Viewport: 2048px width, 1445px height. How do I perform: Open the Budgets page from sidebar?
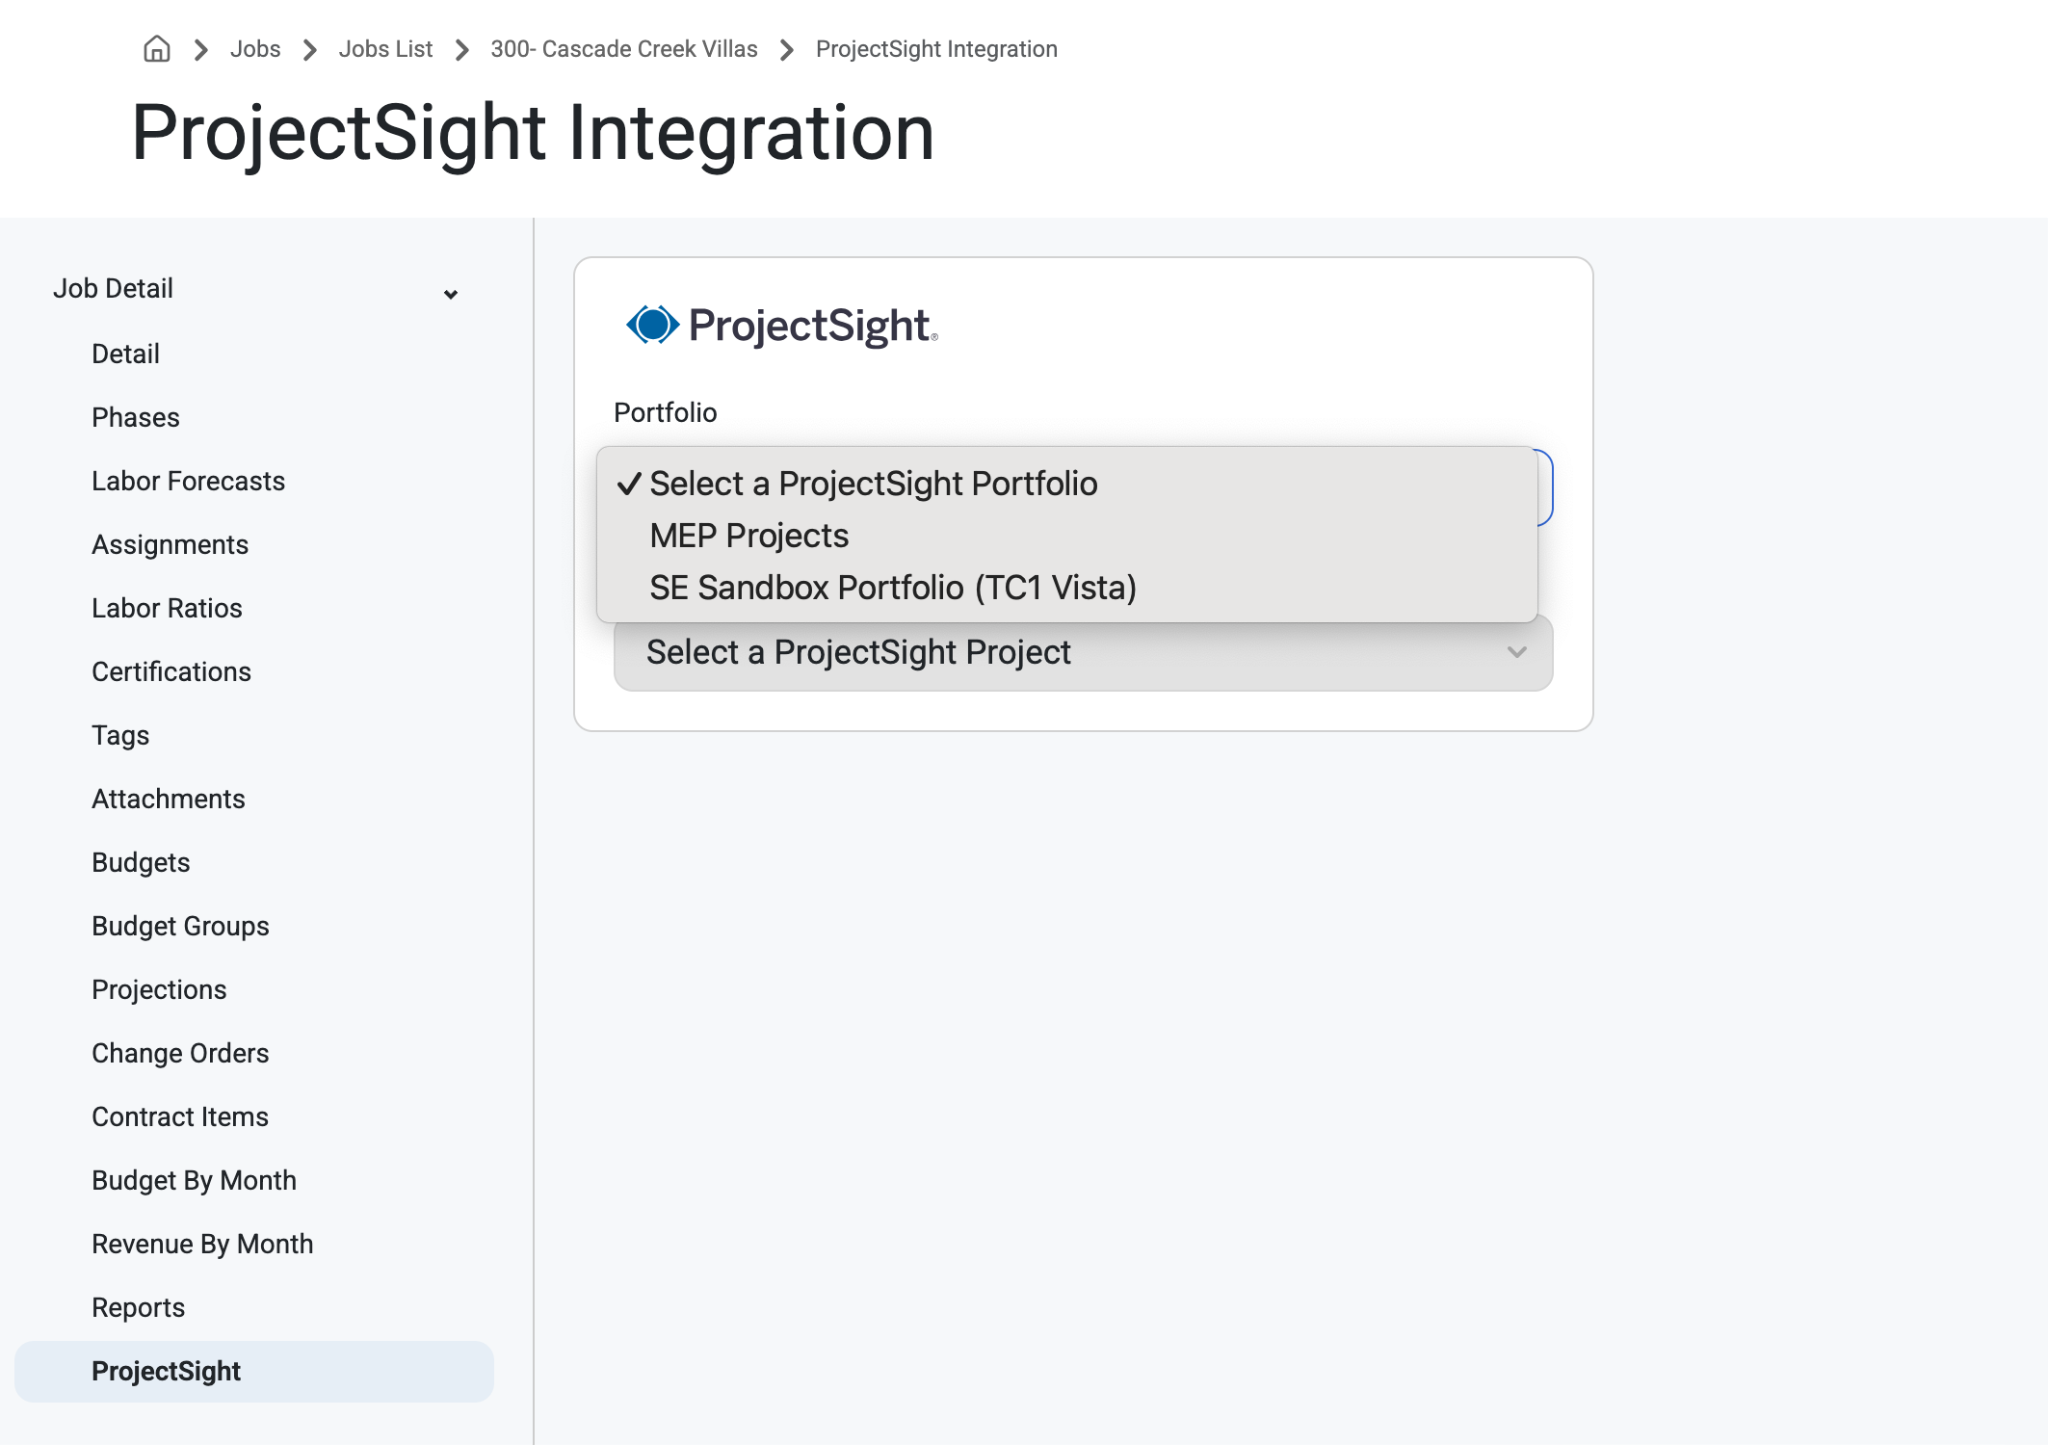(x=141, y=863)
